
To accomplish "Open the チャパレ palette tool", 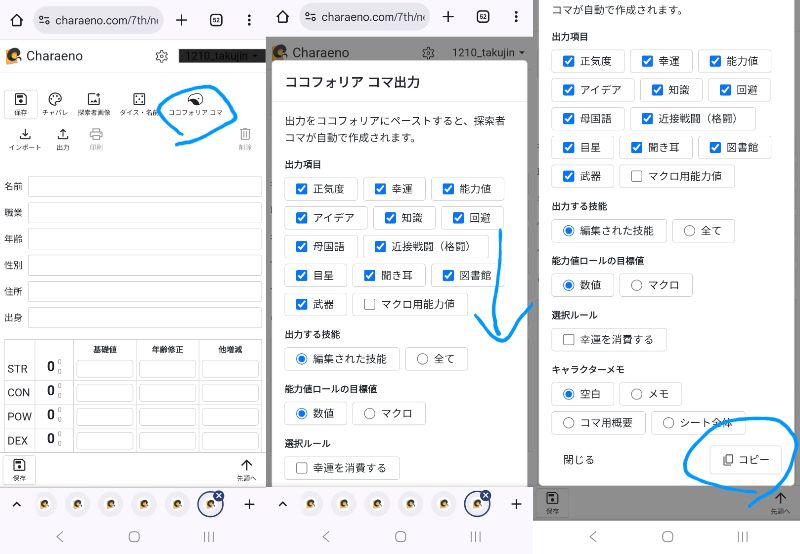I will tap(55, 104).
